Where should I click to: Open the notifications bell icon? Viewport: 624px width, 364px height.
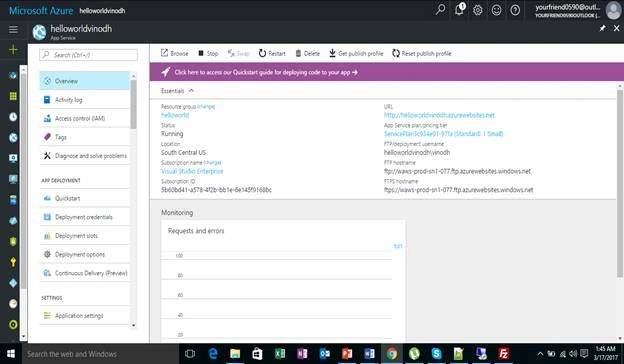459,10
